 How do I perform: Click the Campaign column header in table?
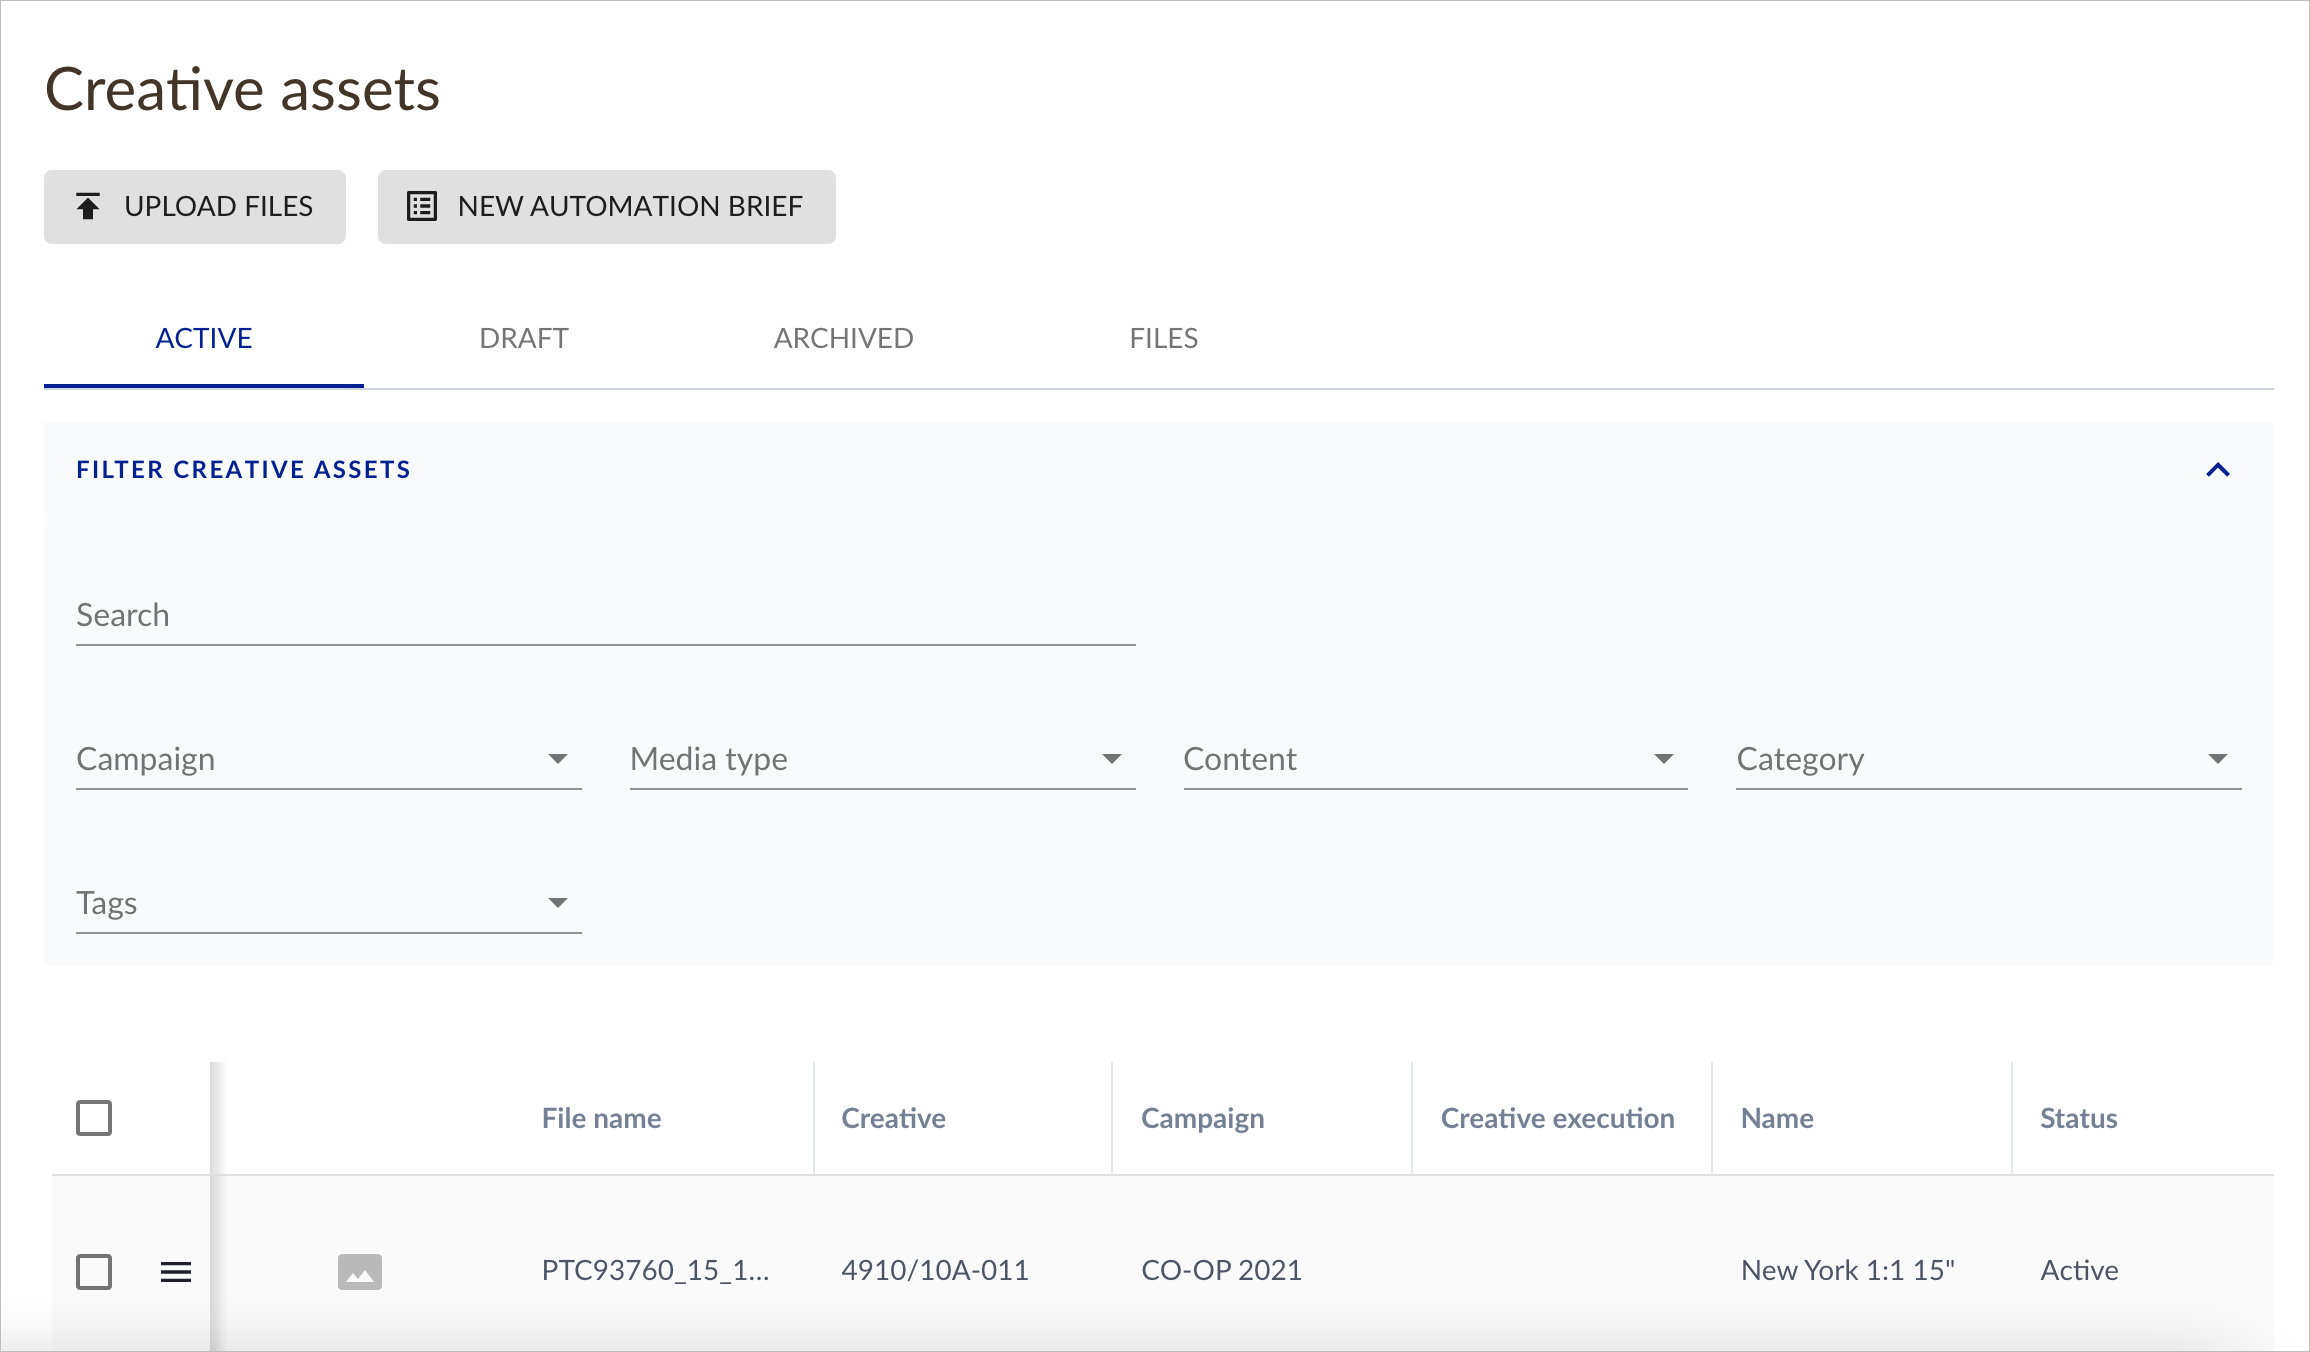pyautogui.click(x=1203, y=1119)
